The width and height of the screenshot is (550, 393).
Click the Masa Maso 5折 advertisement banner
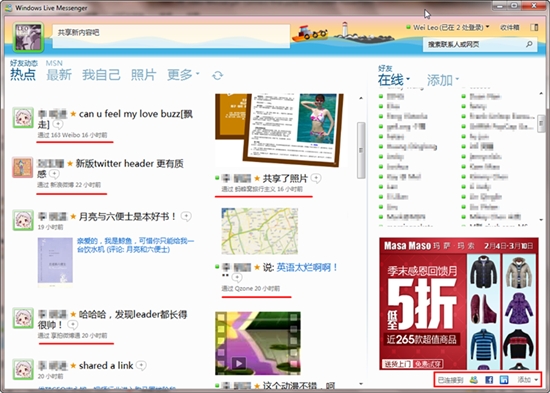(459, 303)
